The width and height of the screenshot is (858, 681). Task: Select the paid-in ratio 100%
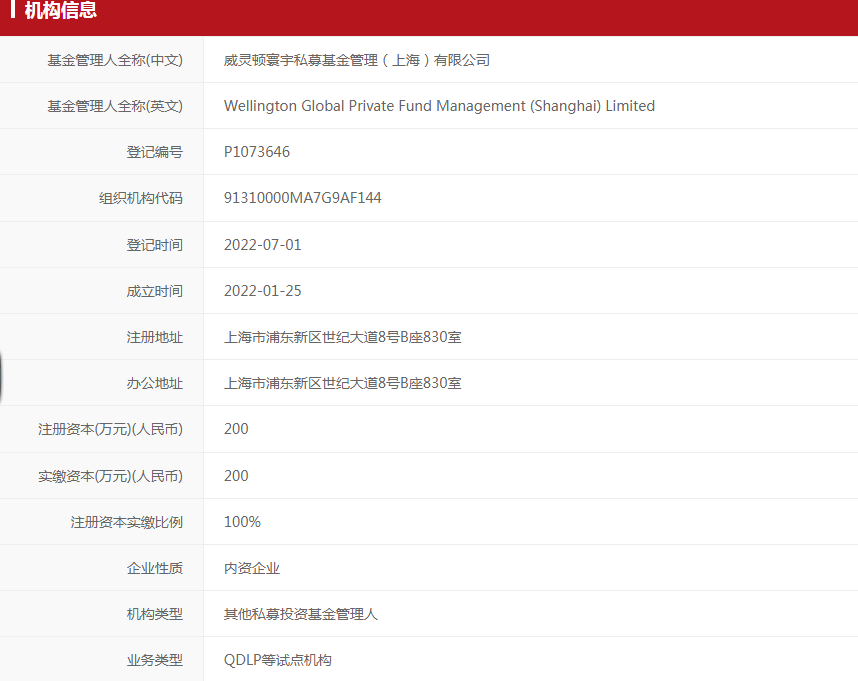tap(242, 522)
